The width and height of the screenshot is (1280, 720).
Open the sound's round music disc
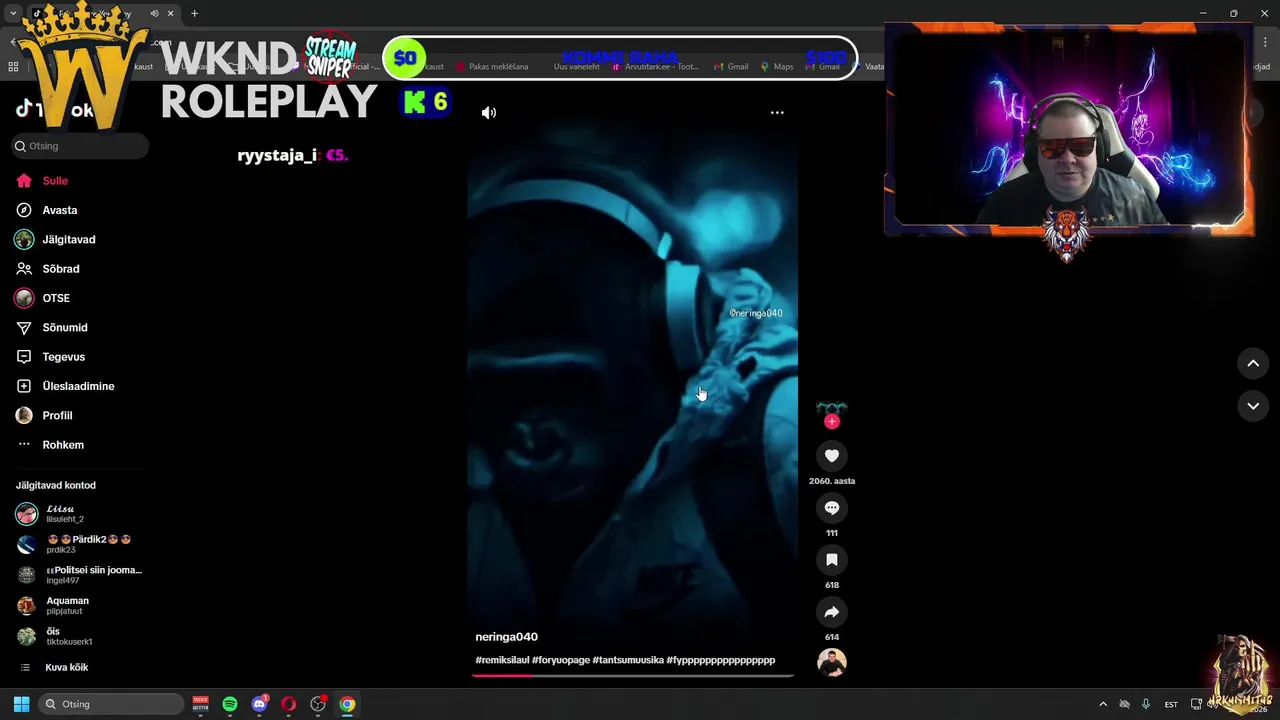point(831,662)
